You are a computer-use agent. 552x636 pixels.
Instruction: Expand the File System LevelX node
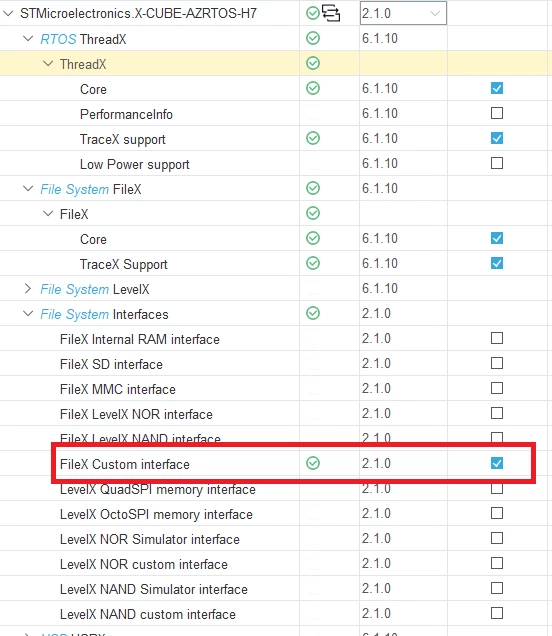click(x=28, y=289)
